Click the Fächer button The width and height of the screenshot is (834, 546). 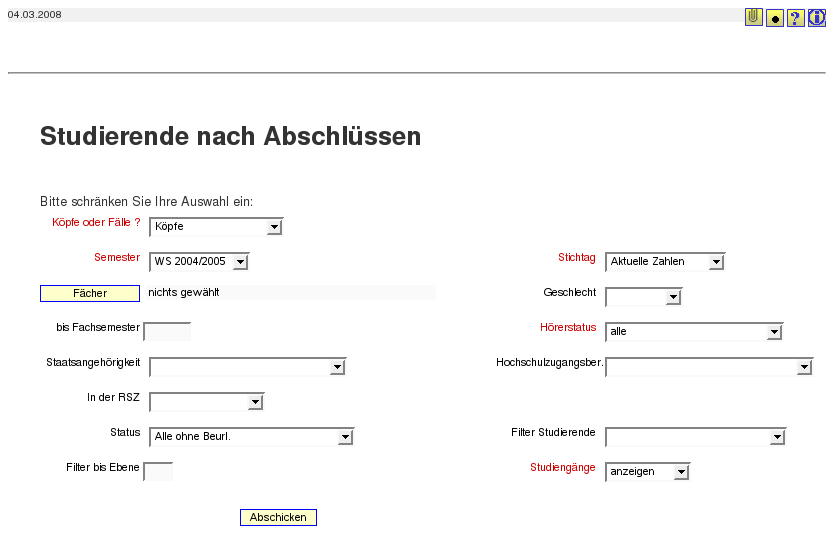tap(90, 293)
